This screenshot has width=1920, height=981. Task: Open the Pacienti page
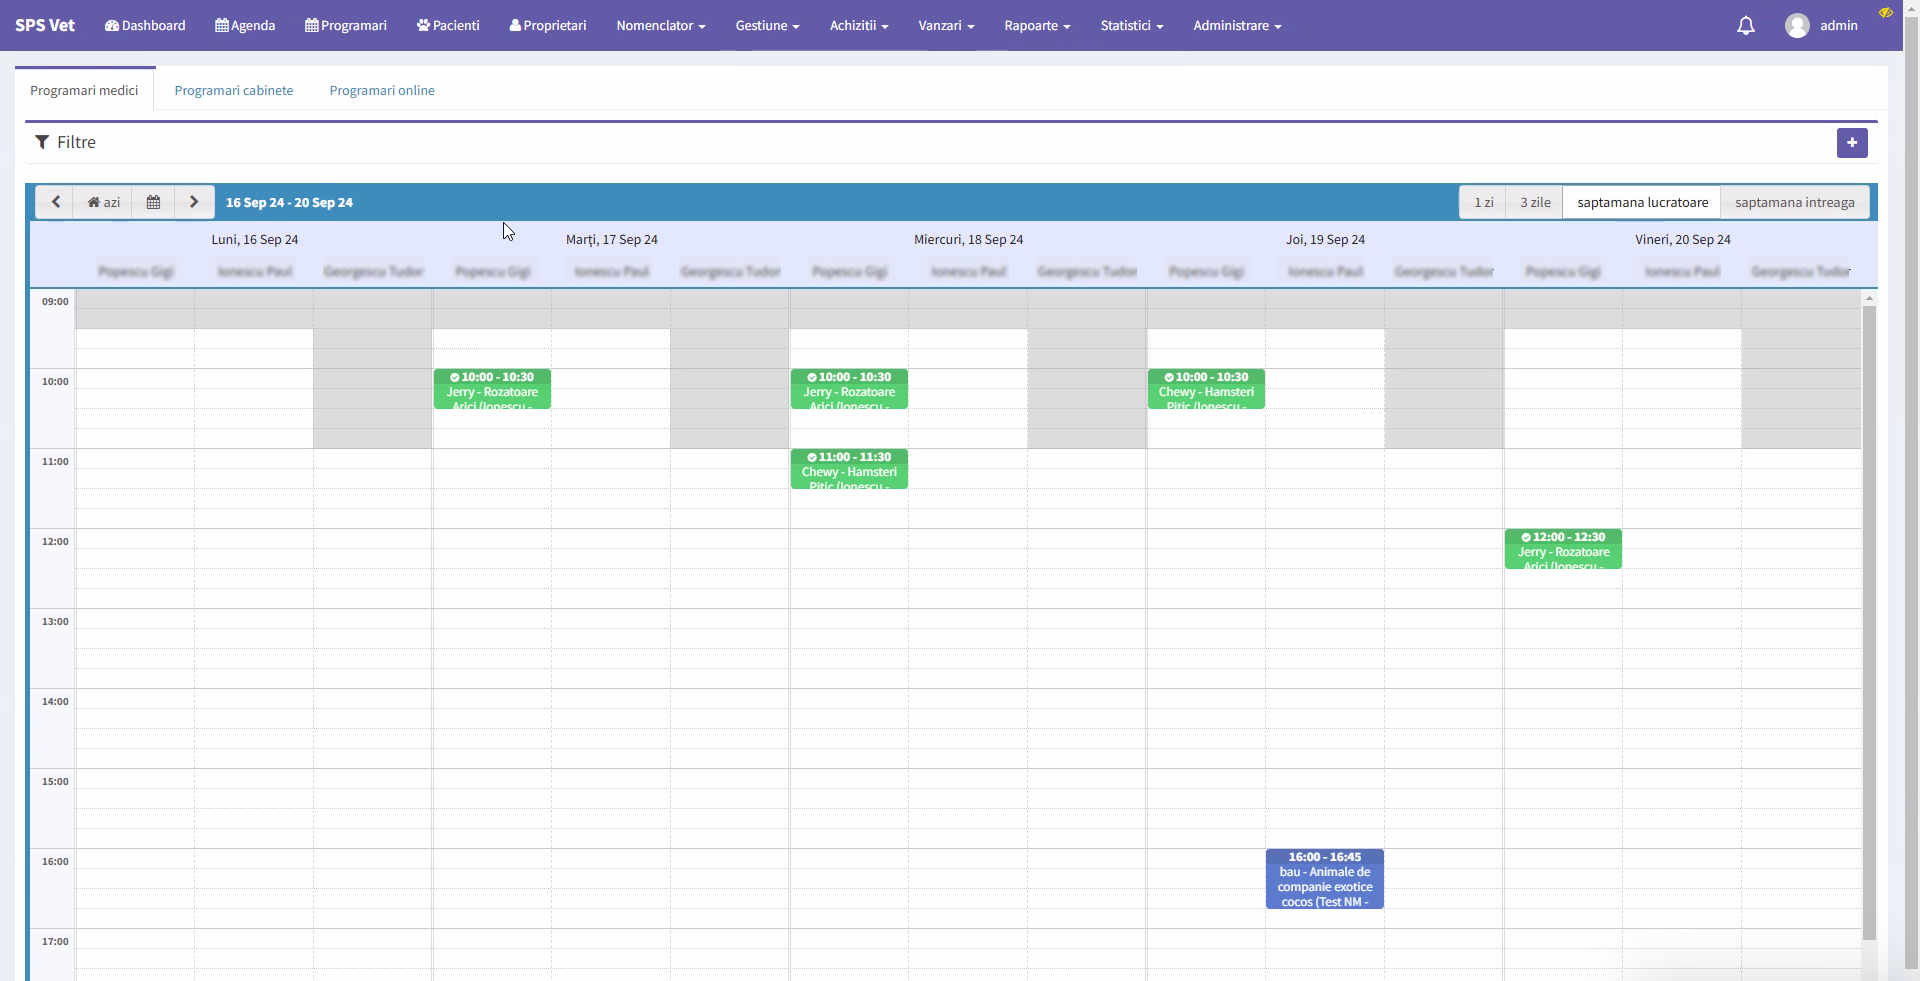[448, 26]
